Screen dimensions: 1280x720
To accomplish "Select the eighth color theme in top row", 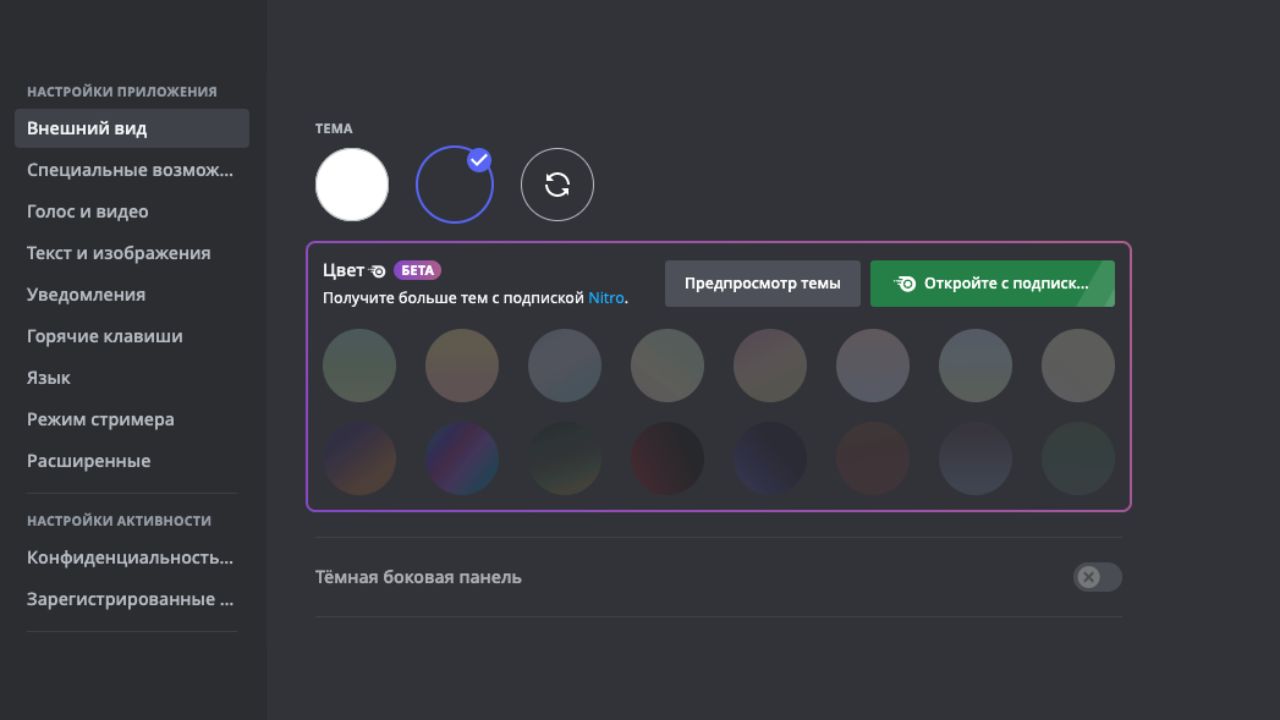I will (x=1078, y=366).
